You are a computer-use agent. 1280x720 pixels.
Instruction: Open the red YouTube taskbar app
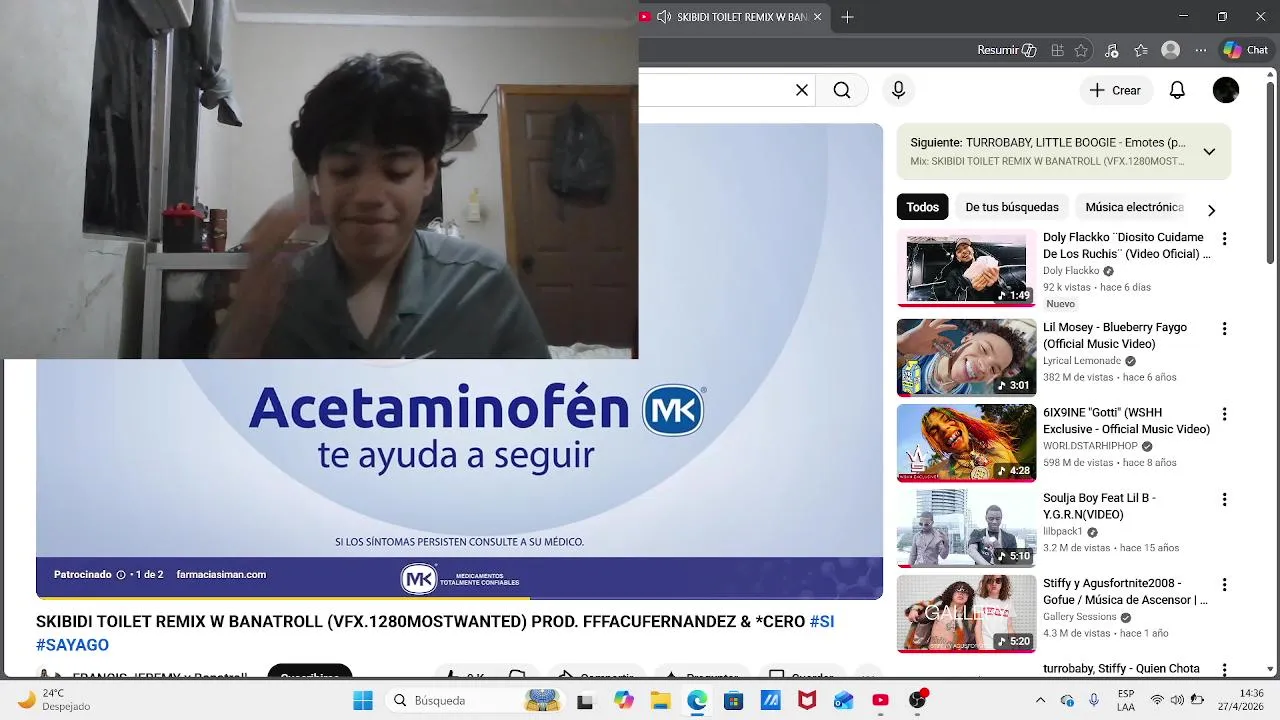(880, 700)
